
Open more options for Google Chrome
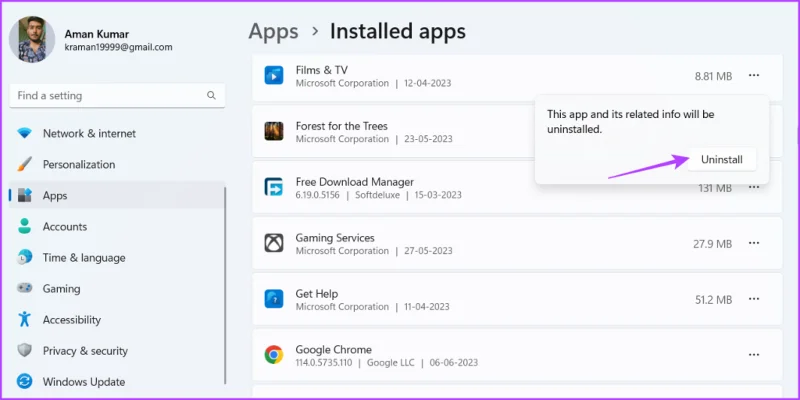click(x=754, y=355)
